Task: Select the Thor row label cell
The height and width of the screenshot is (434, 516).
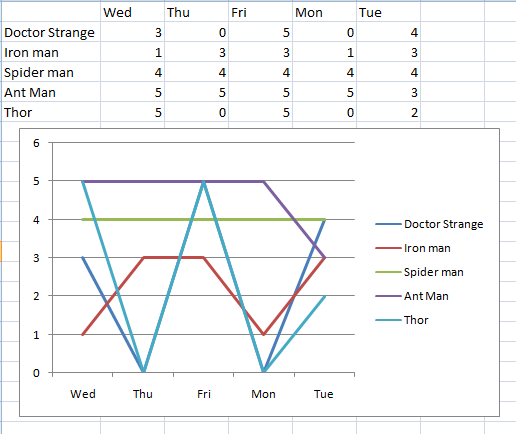Action: click(51, 112)
